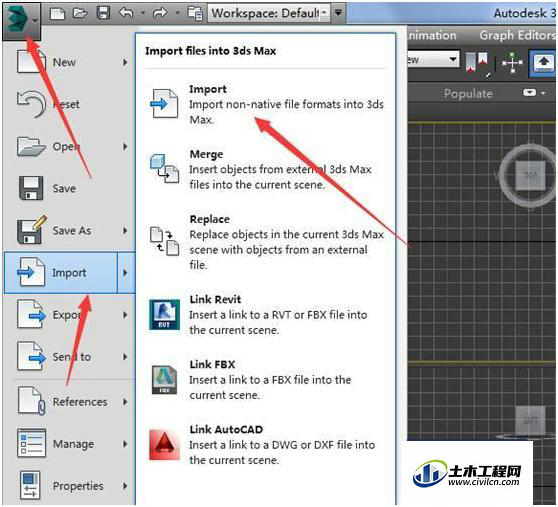Click the New Scene icon in quick toolbar
This screenshot has width=558, height=507.
tap(58, 14)
